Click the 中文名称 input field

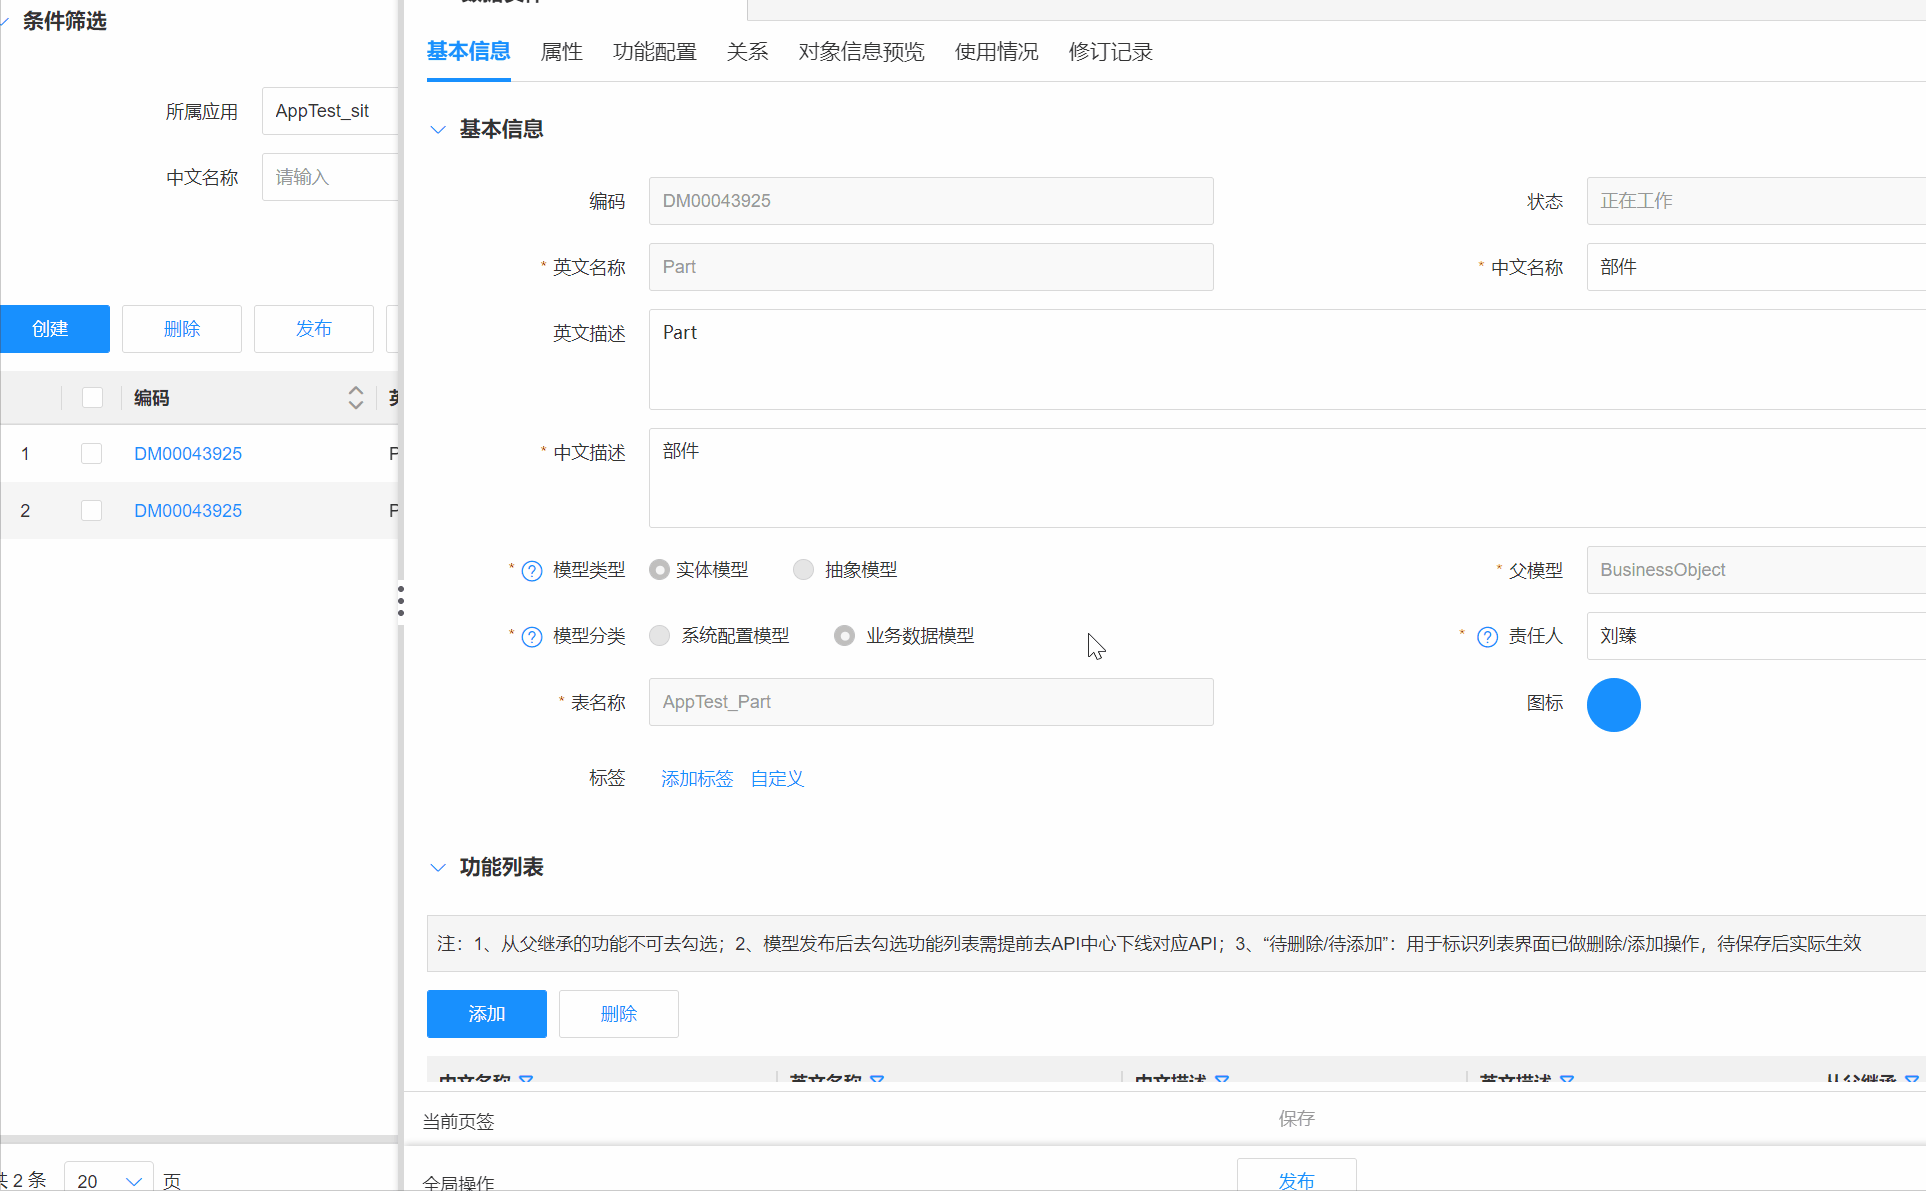pos(330,177)
